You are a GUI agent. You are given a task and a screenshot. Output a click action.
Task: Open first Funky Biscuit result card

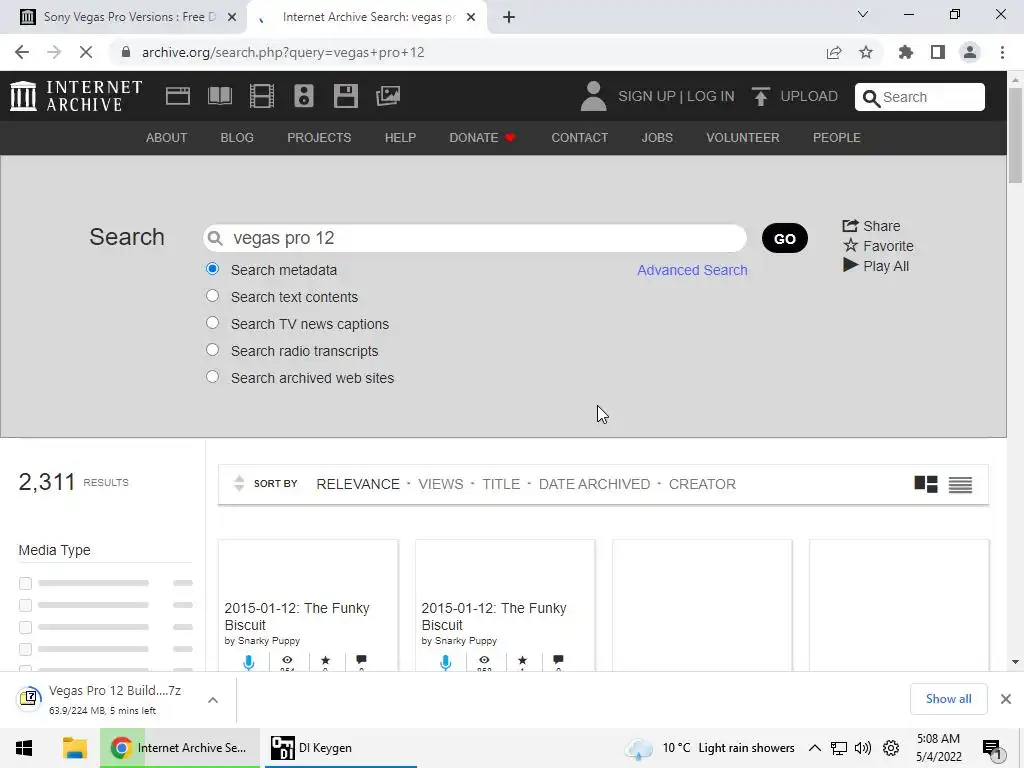click(x=308, y=605)
